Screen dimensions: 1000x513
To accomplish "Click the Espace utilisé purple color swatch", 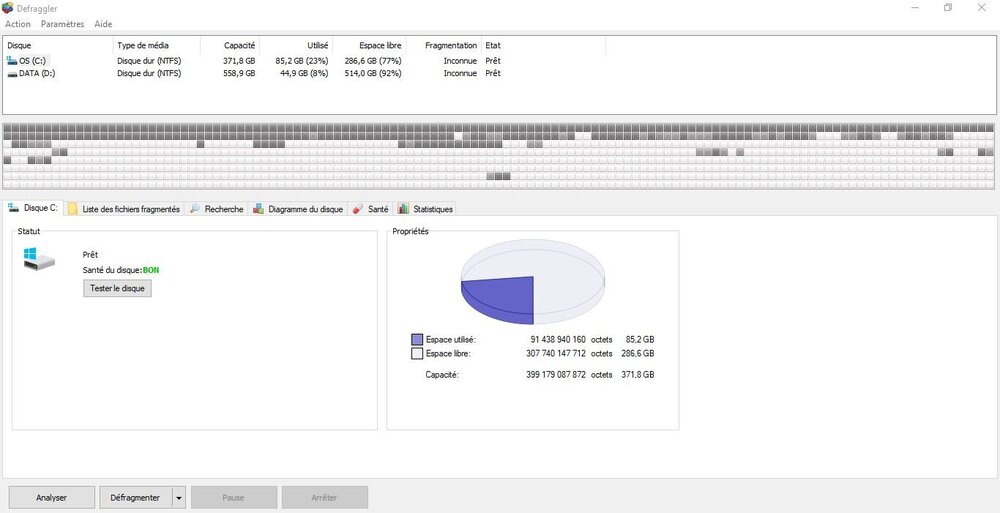I will pyautogui.click(x=418, y=339).
